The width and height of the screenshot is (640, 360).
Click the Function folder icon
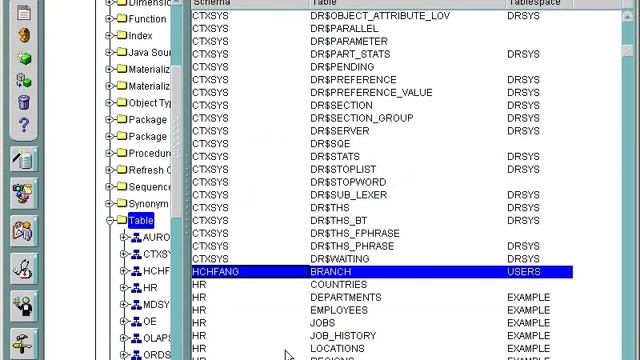pyautogui.click(x=122, y=18)
